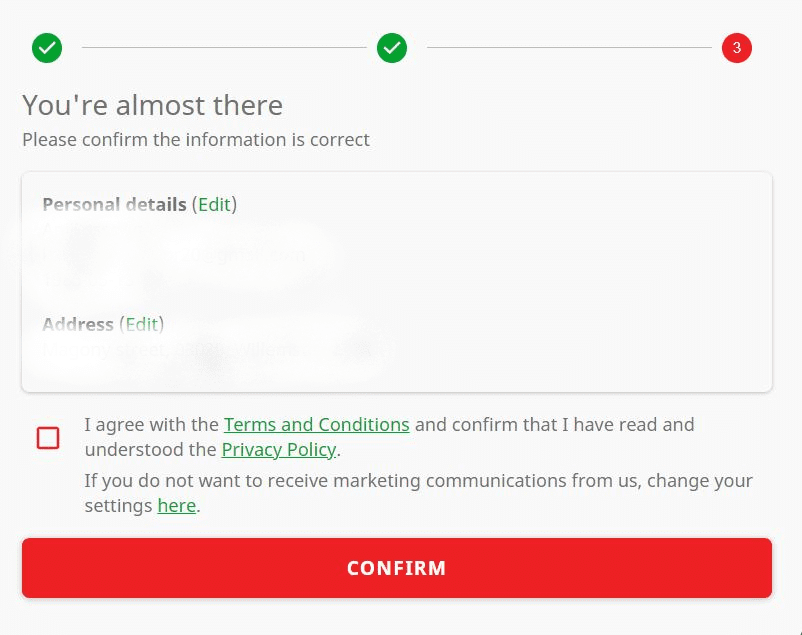
Task: Open the Terms and Conditions link
Action: pyautogui.click(x=317, y=424)
